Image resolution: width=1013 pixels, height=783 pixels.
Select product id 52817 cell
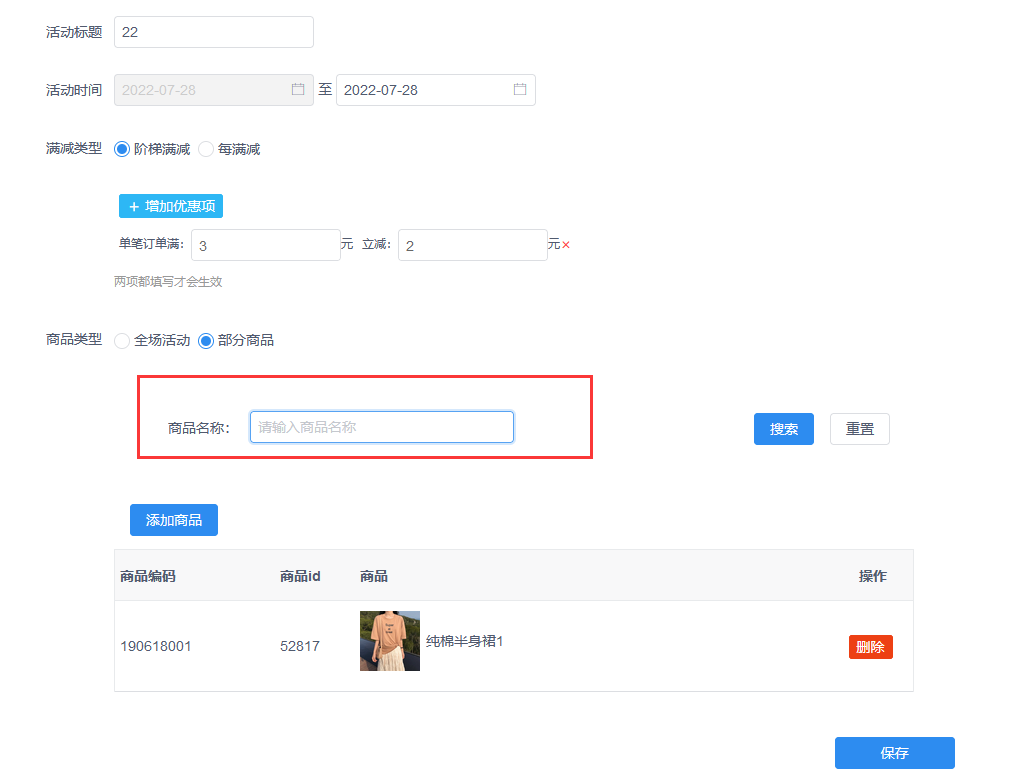pos(300,646)
